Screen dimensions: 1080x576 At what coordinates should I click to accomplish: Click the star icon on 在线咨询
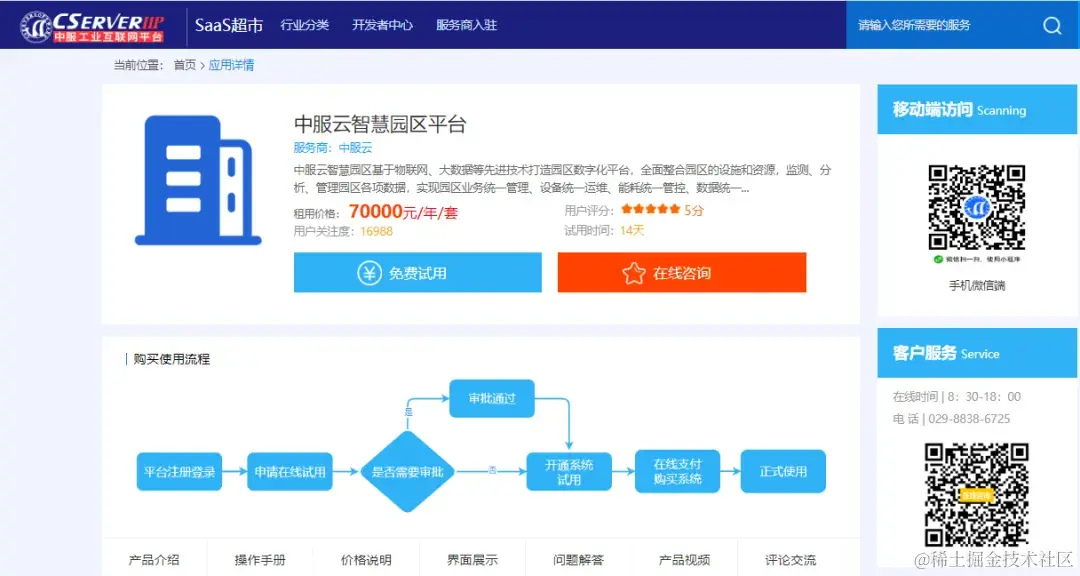[634, 273]
